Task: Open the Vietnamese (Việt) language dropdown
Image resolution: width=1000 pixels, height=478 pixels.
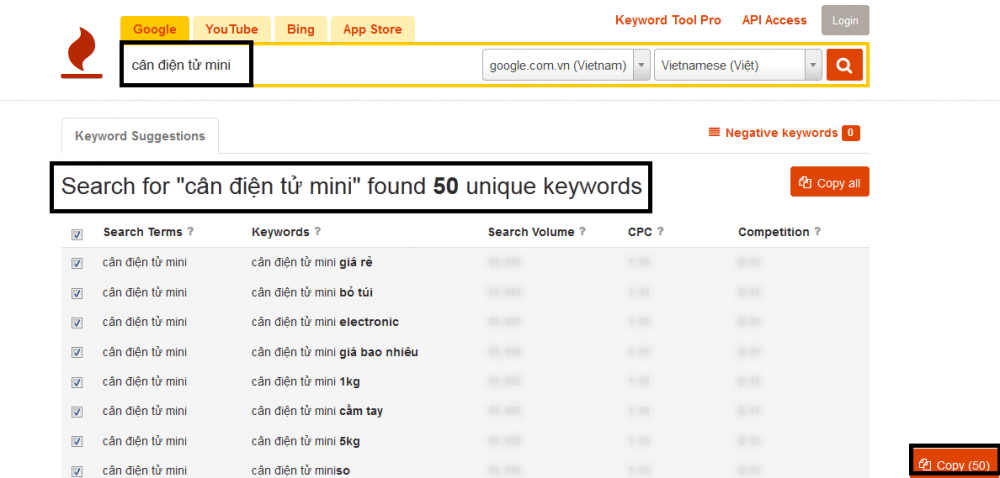Action: pos(738,65)
